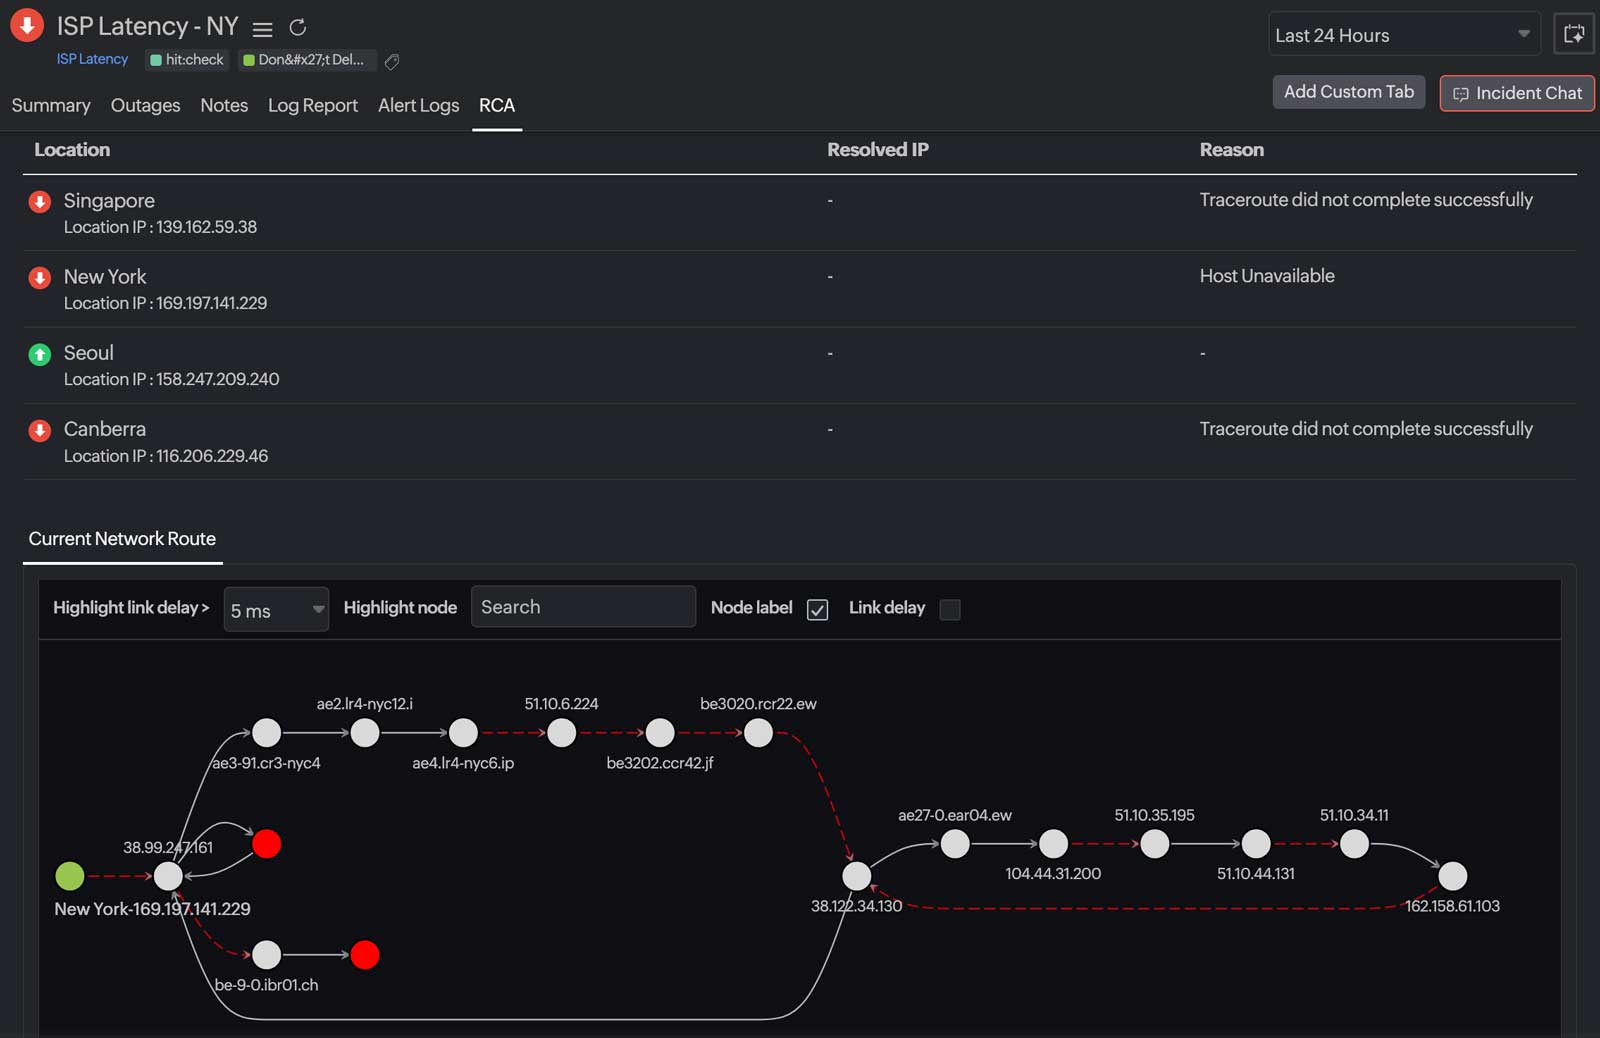Click the red failed node after be-9-0.ibr01.ch
Screen dimensions: 1600x1038
(365, 955)
